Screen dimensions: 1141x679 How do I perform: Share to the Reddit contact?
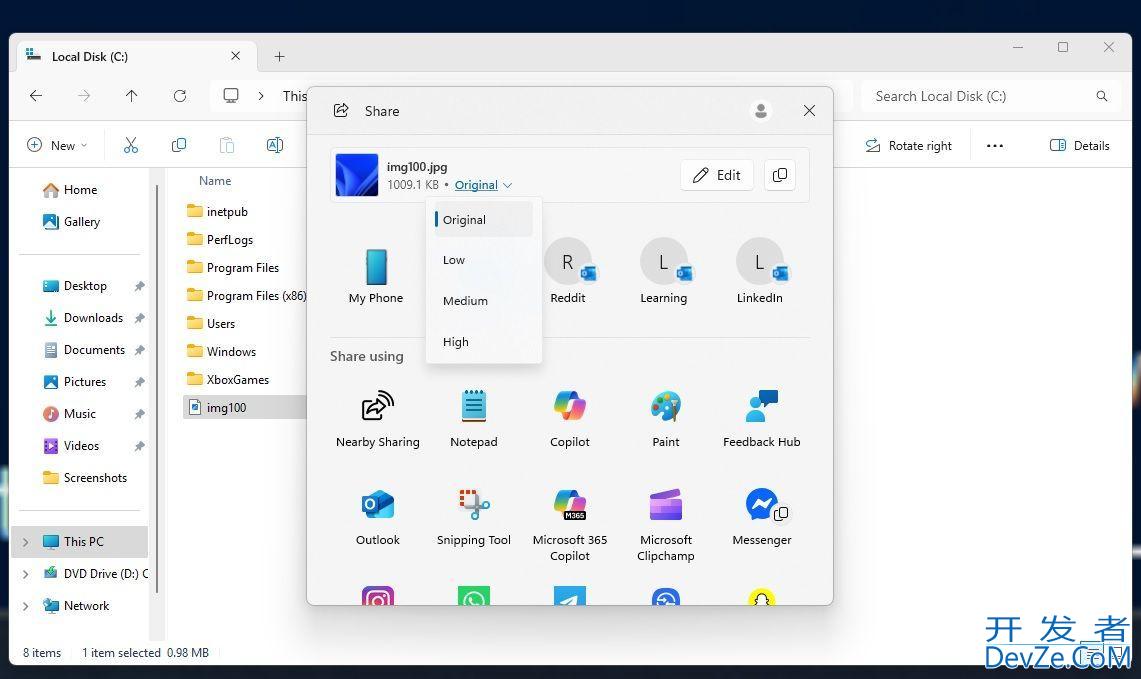(568, 271)
